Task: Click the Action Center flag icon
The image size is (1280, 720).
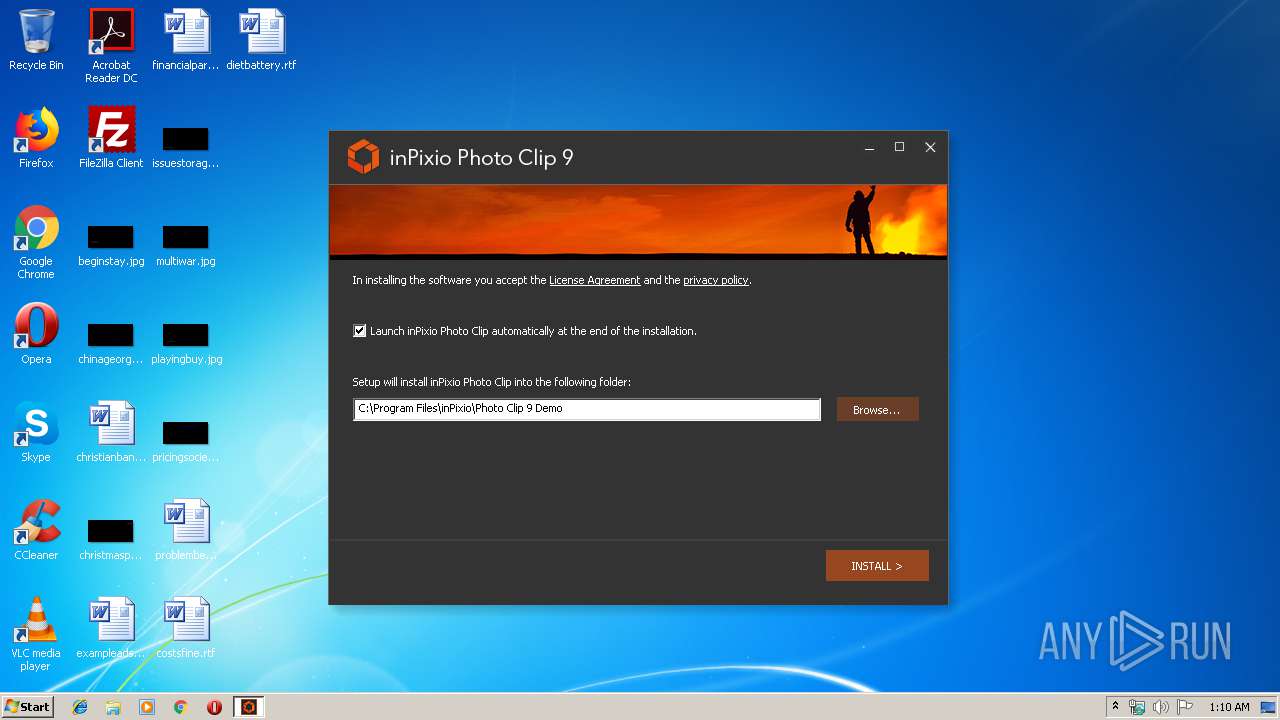Action: pos(1185,707)
